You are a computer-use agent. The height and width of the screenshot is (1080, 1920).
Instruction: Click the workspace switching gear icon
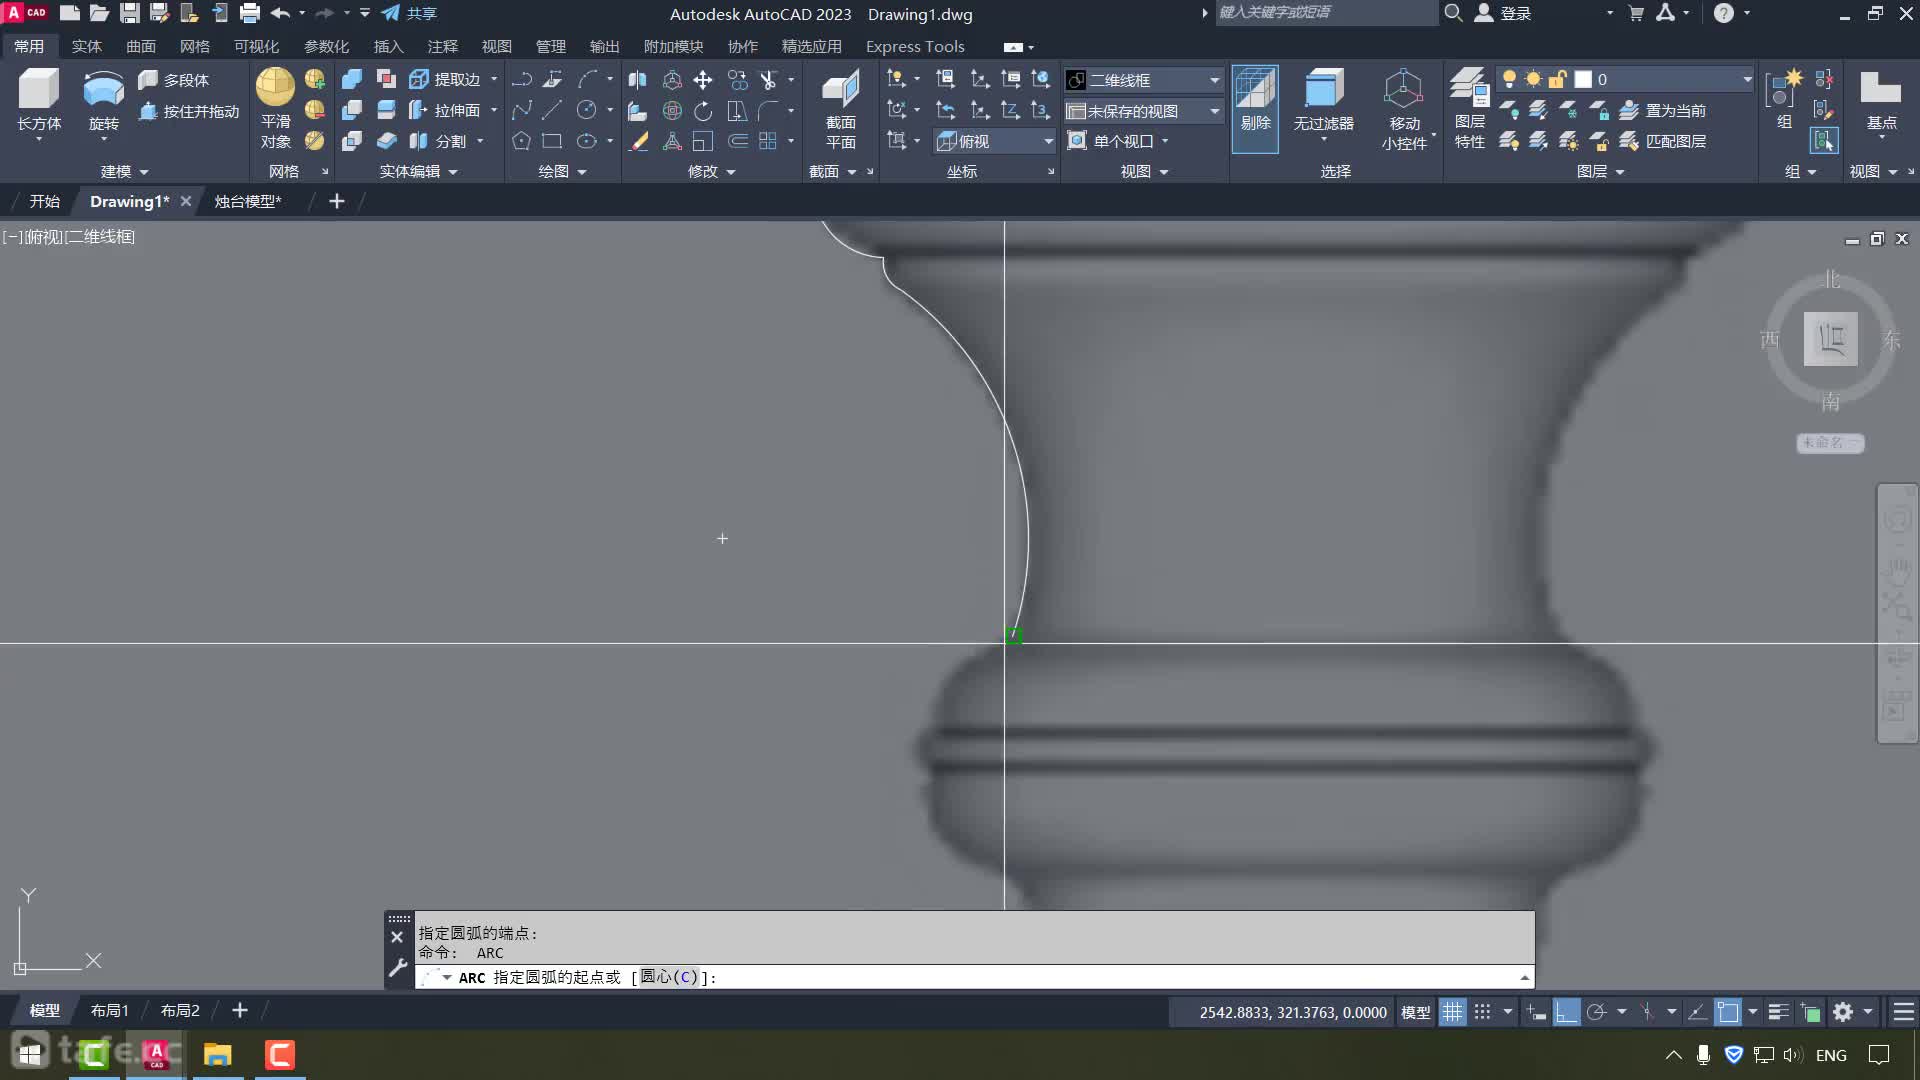coord(1843,1012)
